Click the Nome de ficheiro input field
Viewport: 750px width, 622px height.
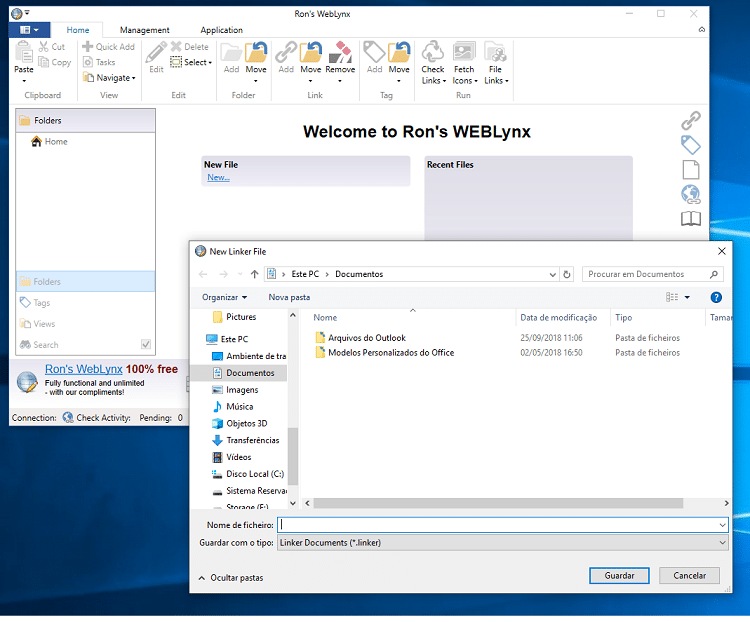tap(497, 525)
